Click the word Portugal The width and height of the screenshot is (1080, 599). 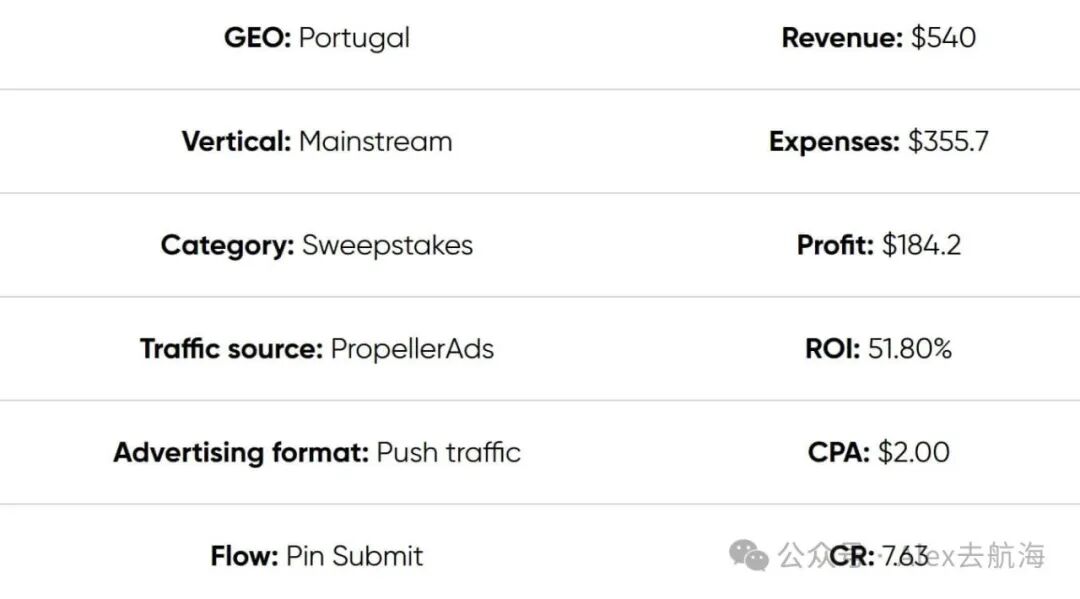click(354, 39)
